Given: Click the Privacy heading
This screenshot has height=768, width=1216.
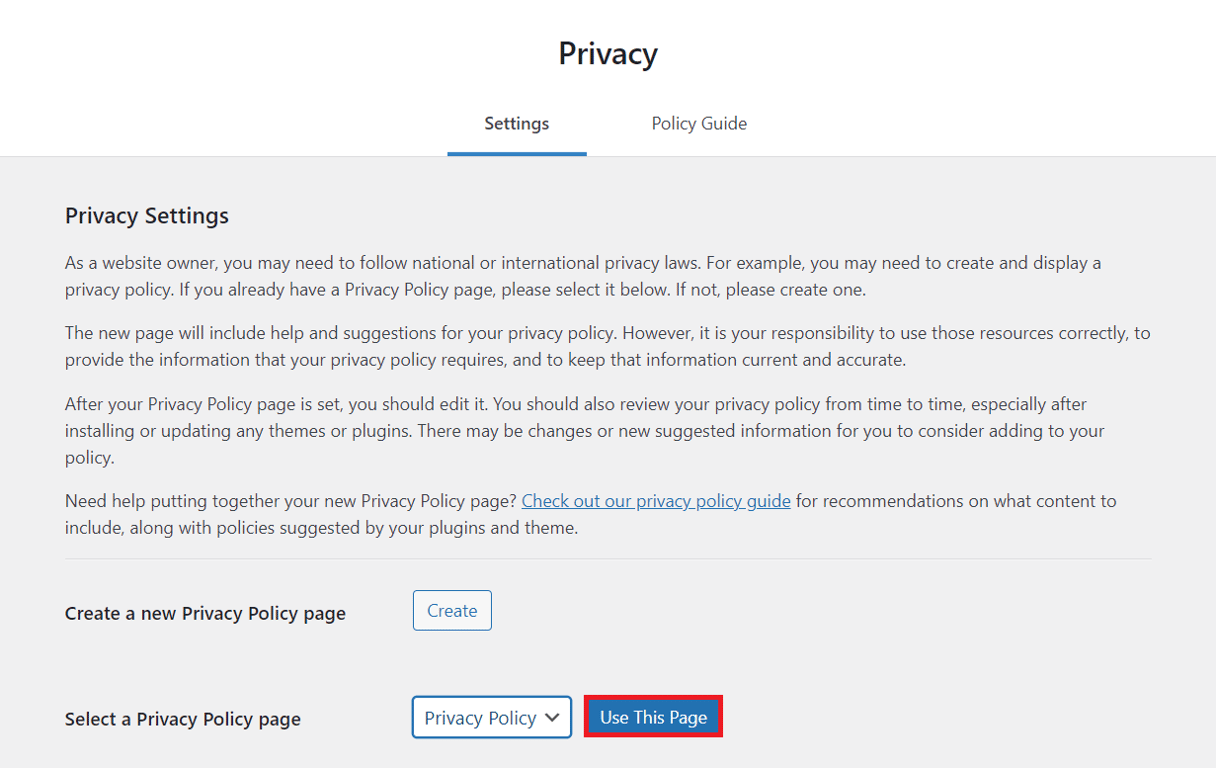Looking at the screenshot, I should [x=607, y=54].
